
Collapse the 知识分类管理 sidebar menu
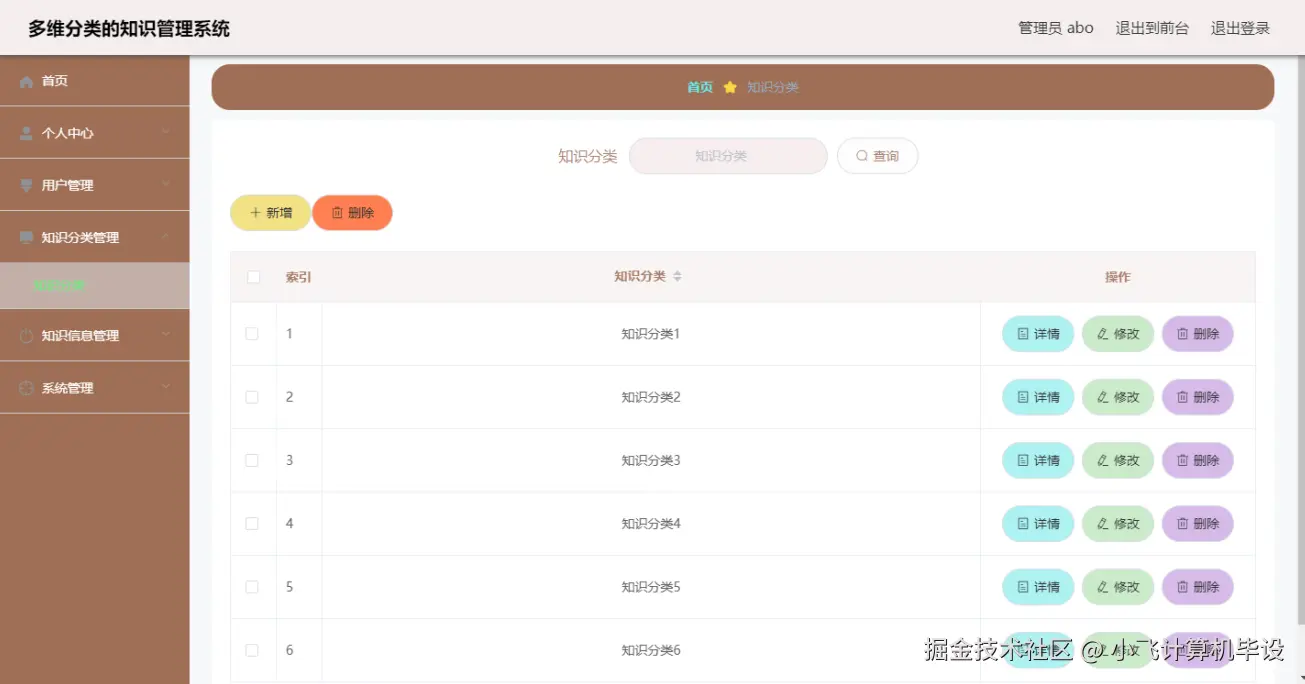point(95,236)
